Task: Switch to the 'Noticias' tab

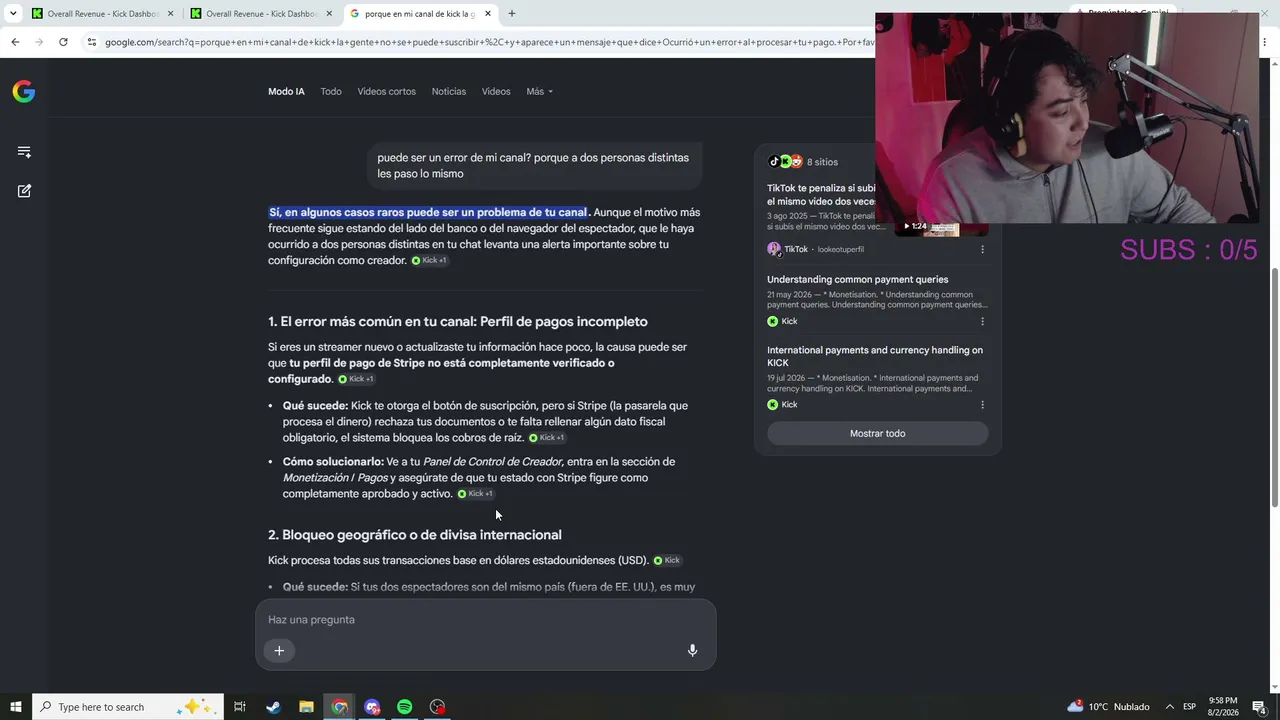Action: pyautogui.click(x=449, y=91)
